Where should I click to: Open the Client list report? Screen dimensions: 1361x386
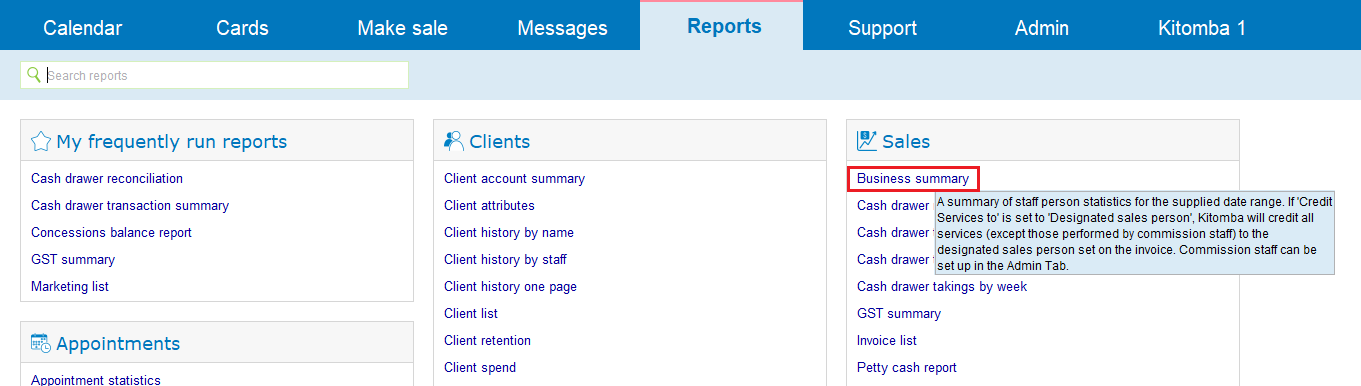471,314
